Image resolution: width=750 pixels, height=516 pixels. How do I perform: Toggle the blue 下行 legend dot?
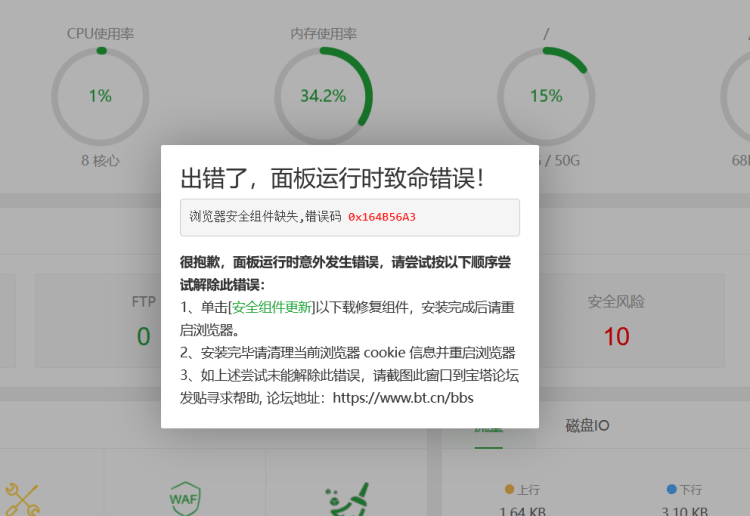(x=672, y=489)
